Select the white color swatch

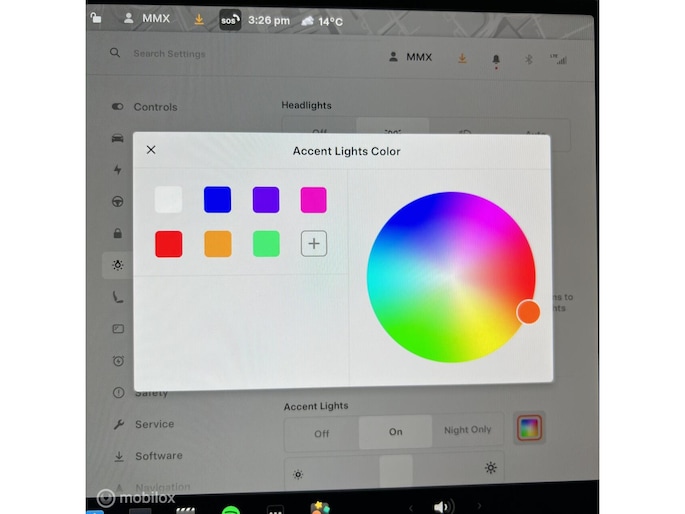(x=169, y=199)
